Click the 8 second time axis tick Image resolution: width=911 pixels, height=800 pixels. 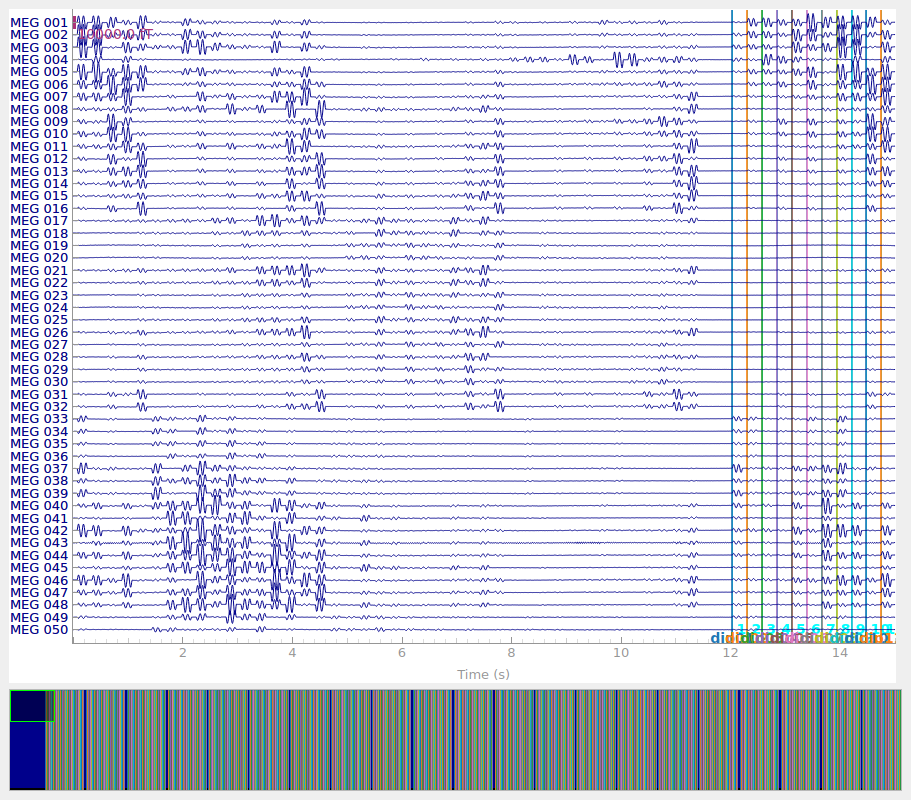[x=511, y=653]
